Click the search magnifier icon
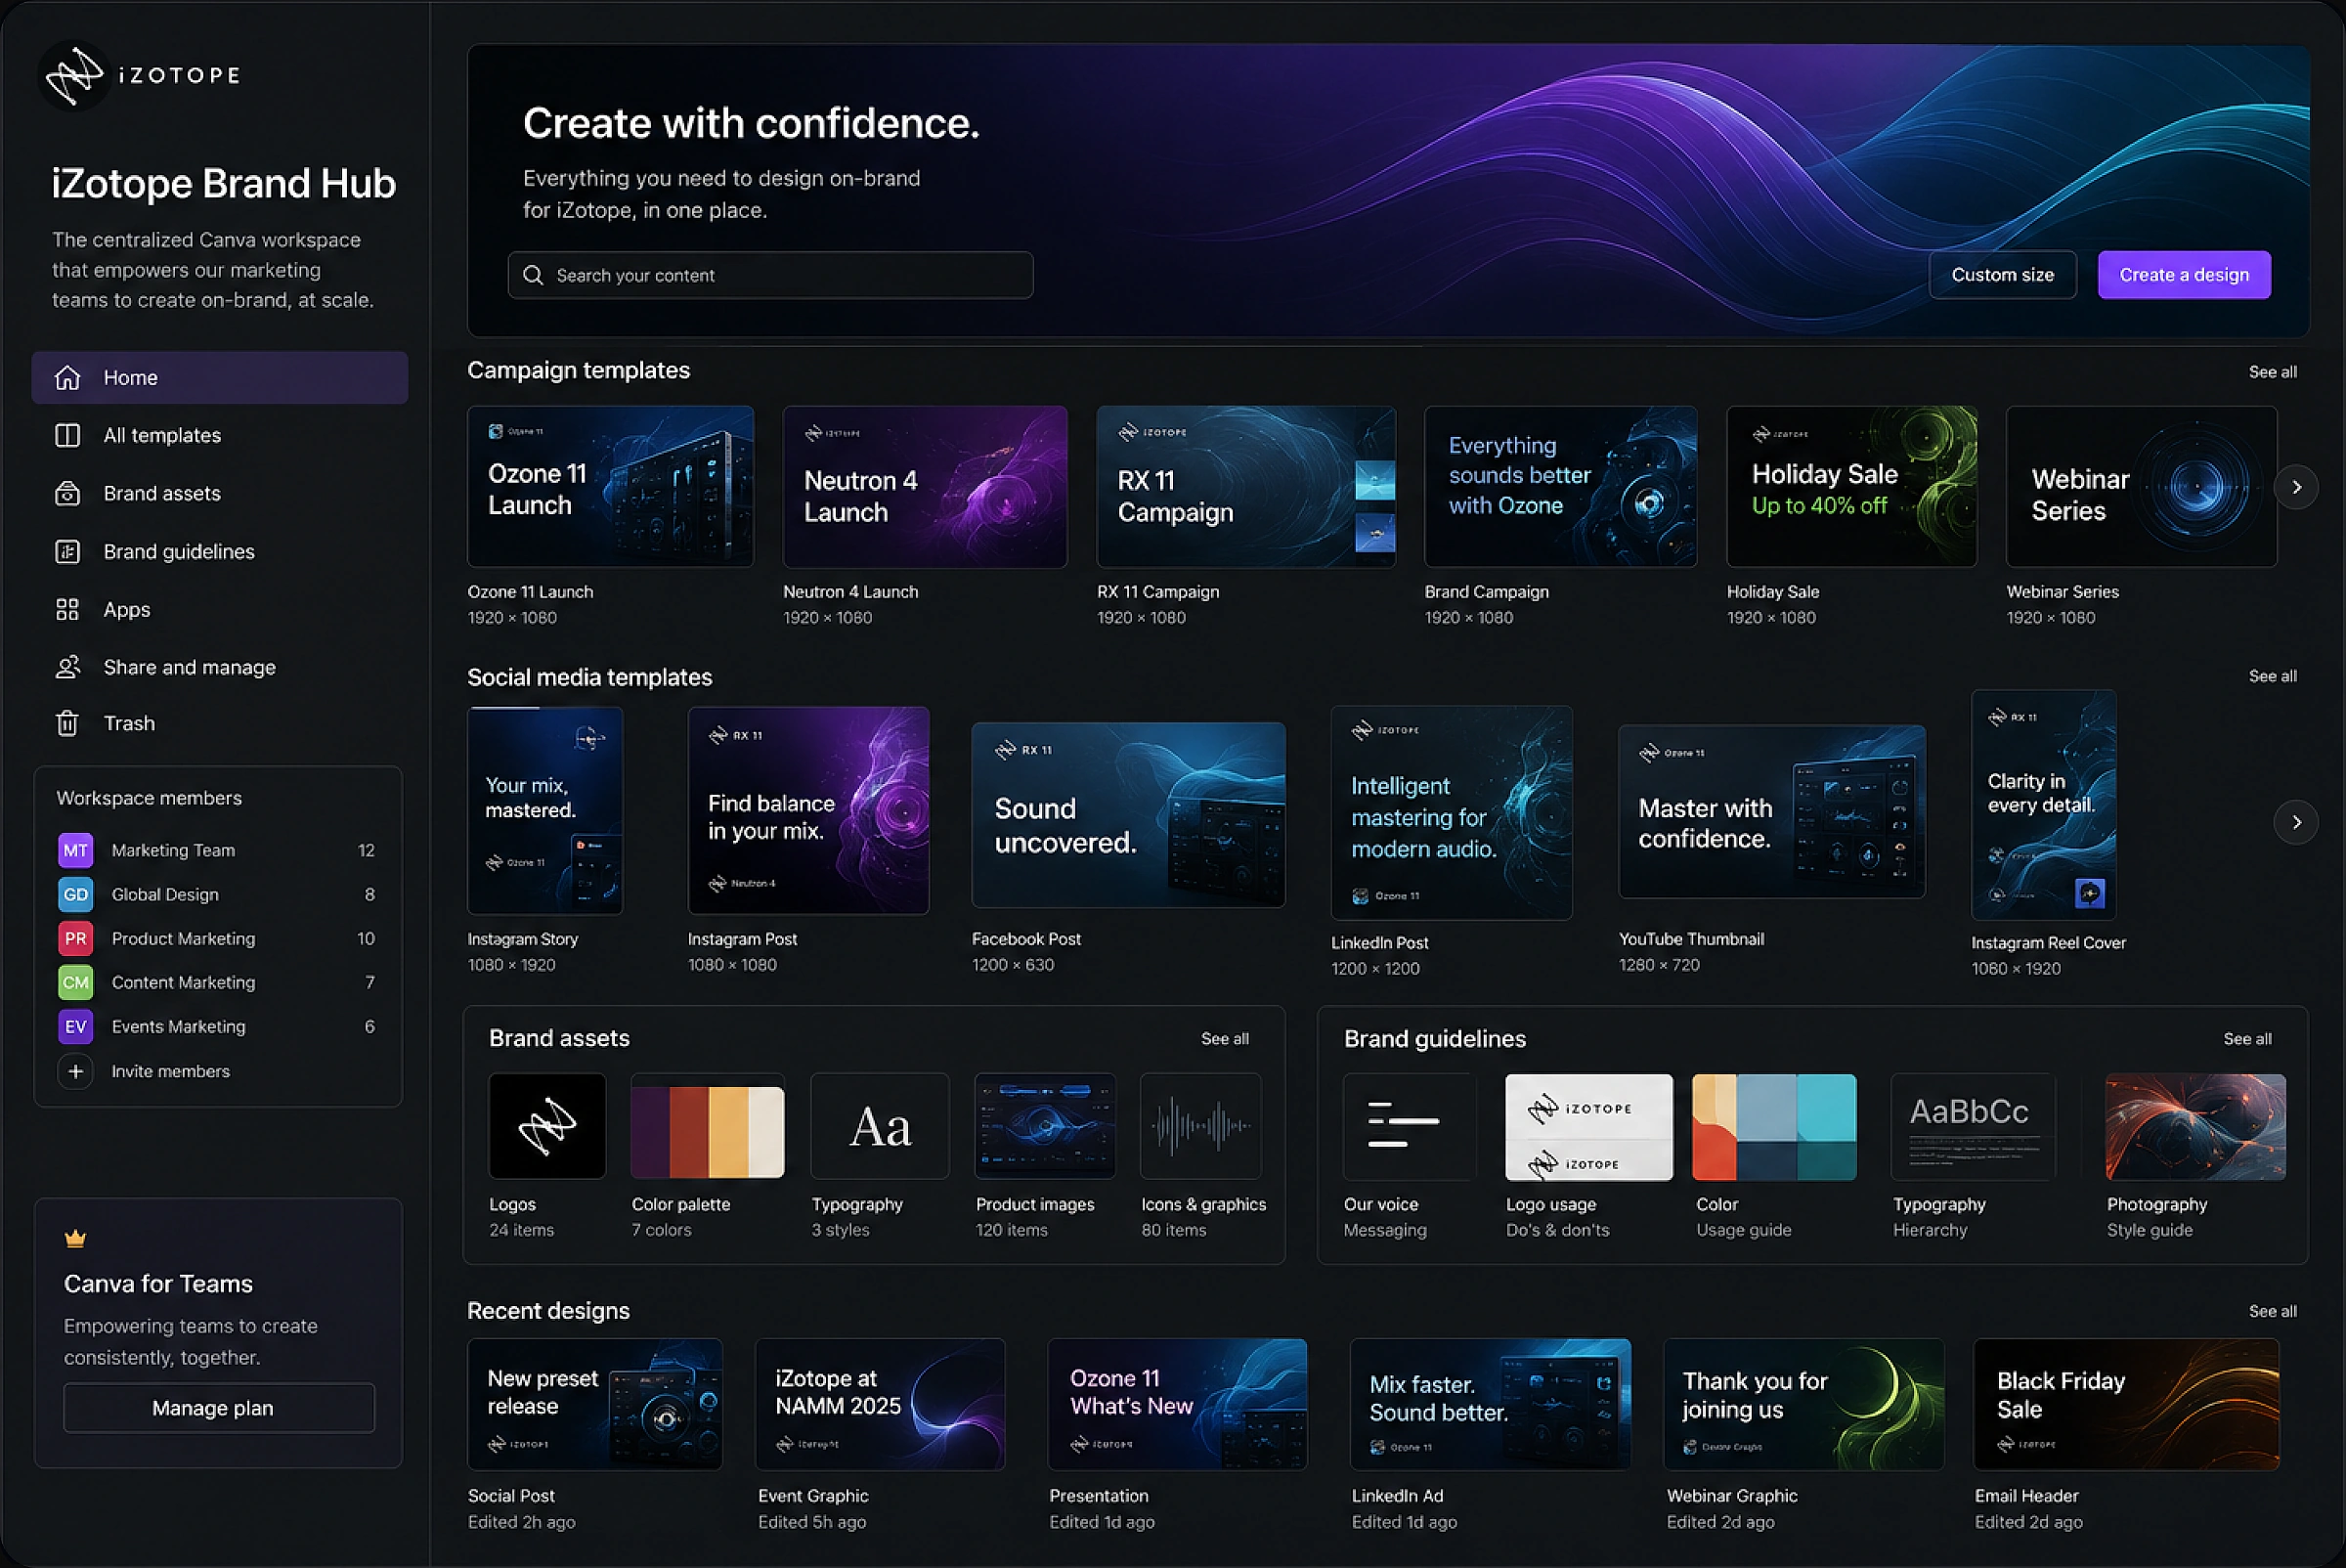The height and width of the screenshot is (1568, 2346). (x=533, y=275)
